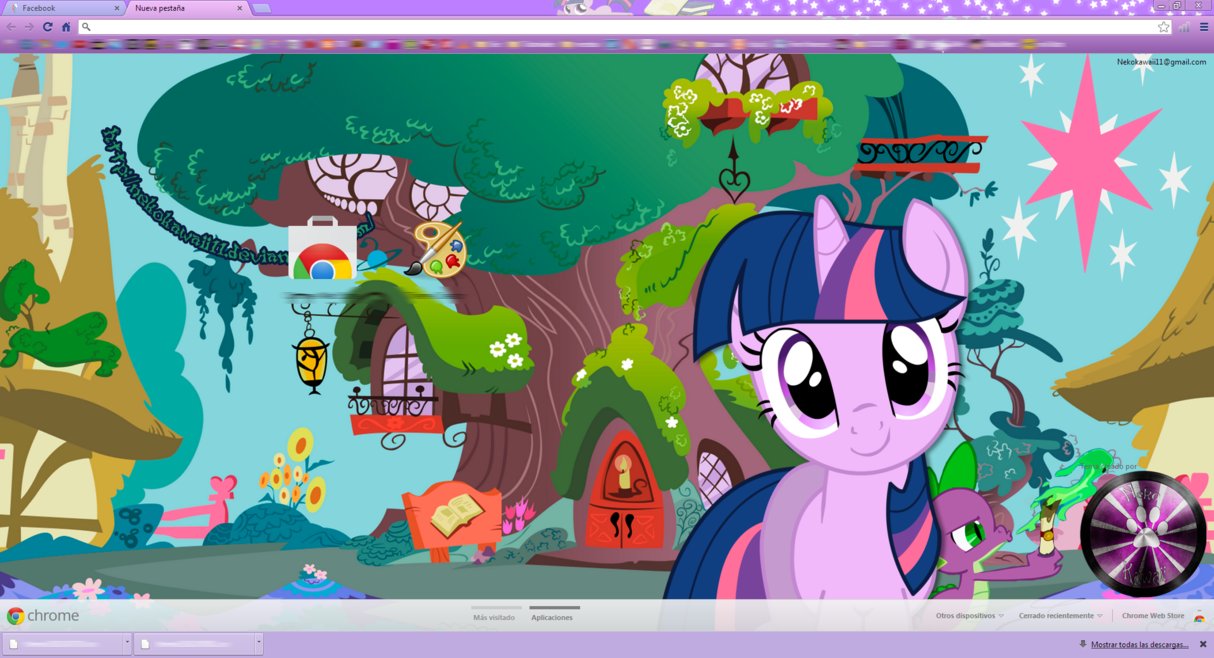Open the second downloaded file
The image size is (1214, 658).
pyautogui.click(x=194, y=644)
